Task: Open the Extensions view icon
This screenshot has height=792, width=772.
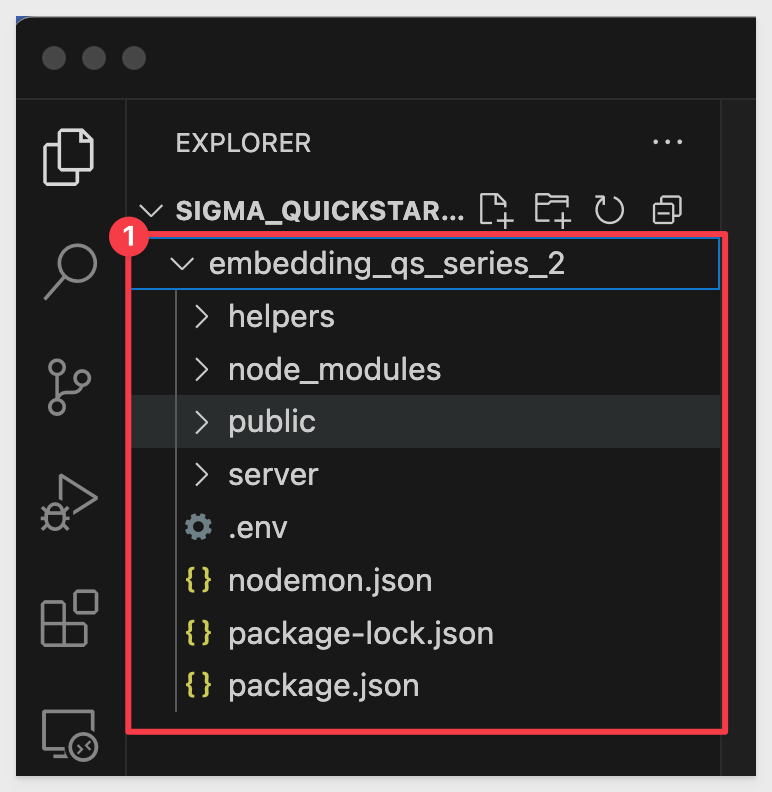Action: point(69,619)
